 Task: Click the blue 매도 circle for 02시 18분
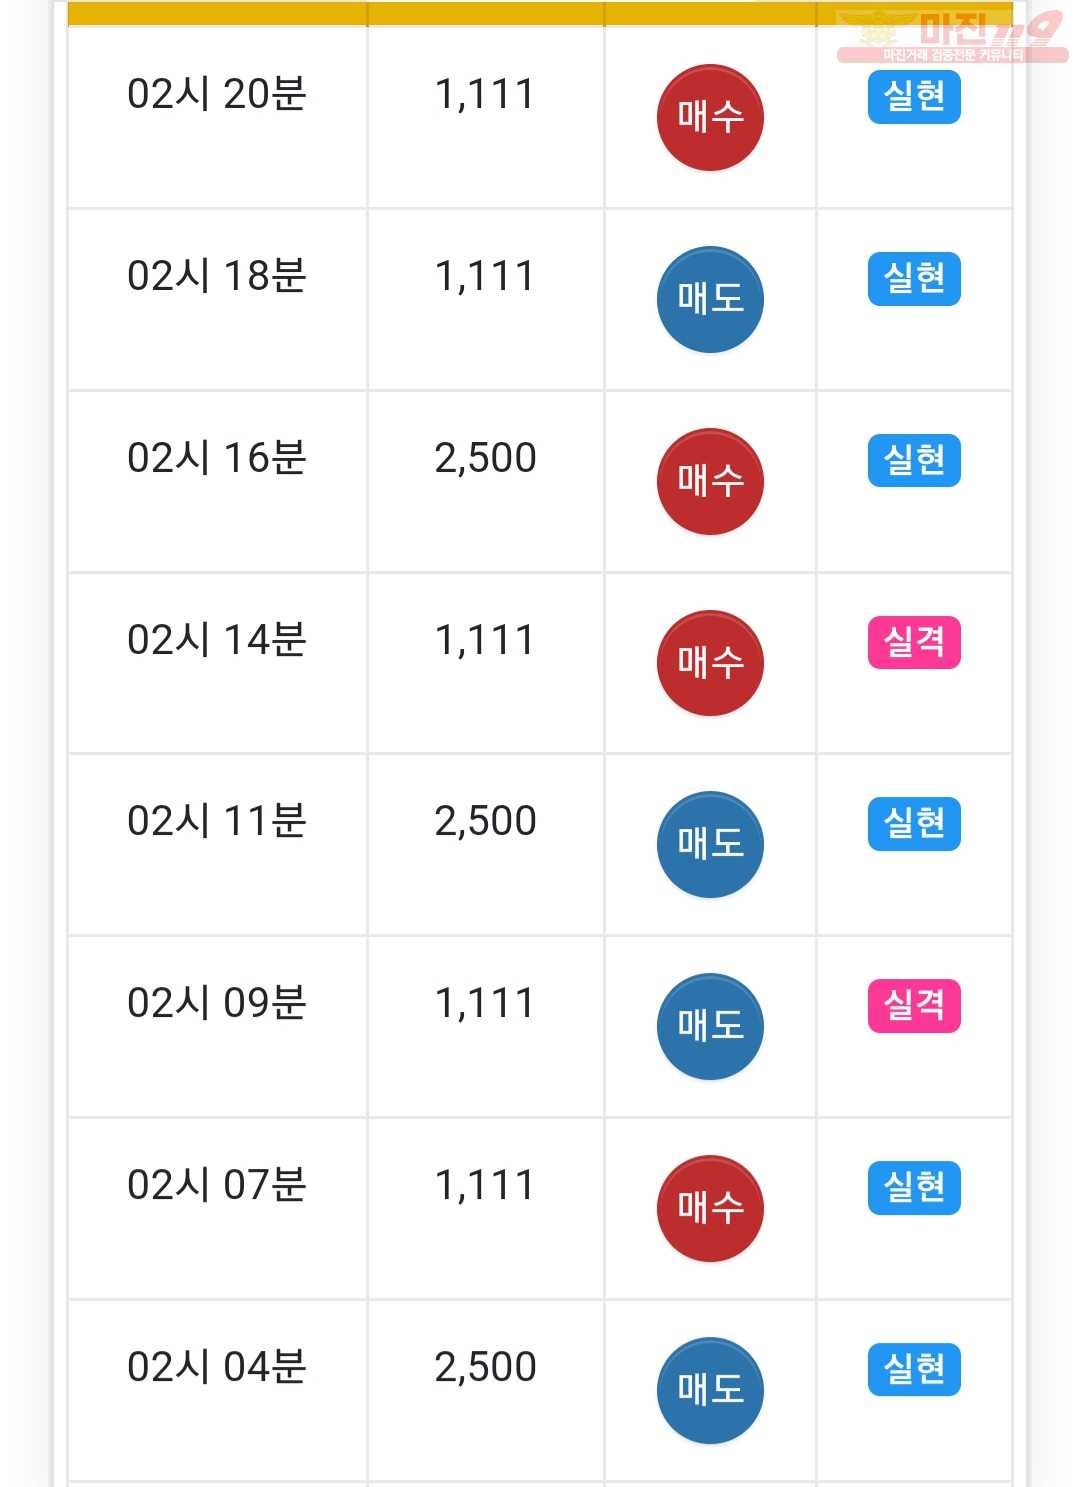[x=710, y=300]
